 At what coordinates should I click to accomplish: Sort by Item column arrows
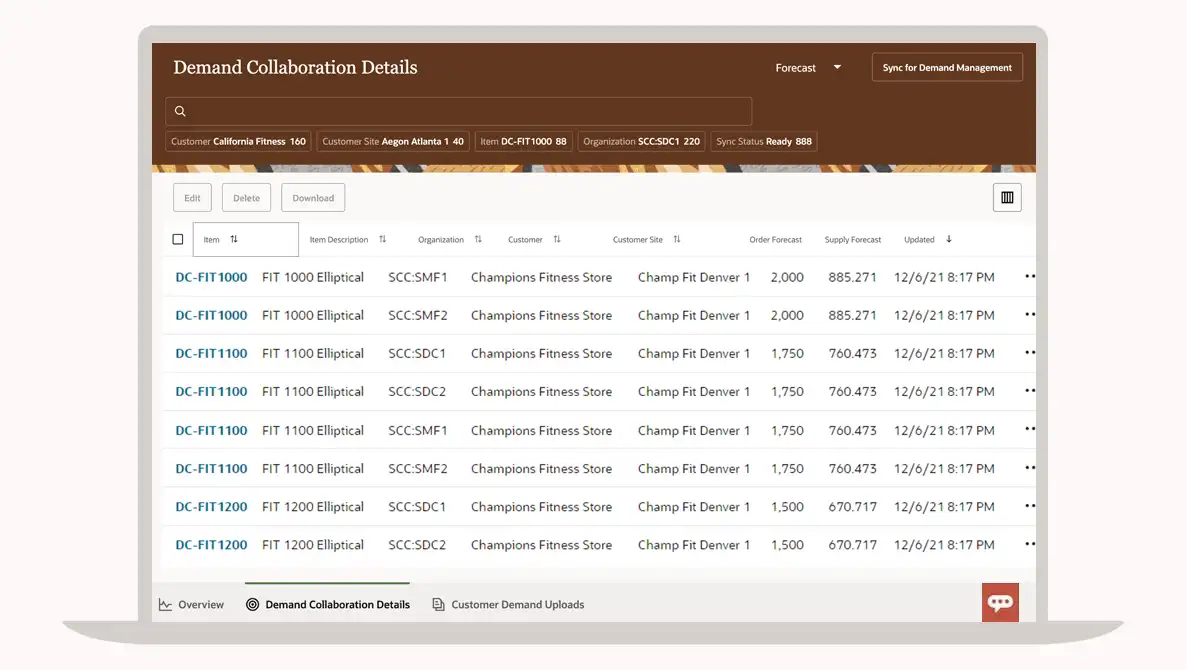(x=234, y=240)
